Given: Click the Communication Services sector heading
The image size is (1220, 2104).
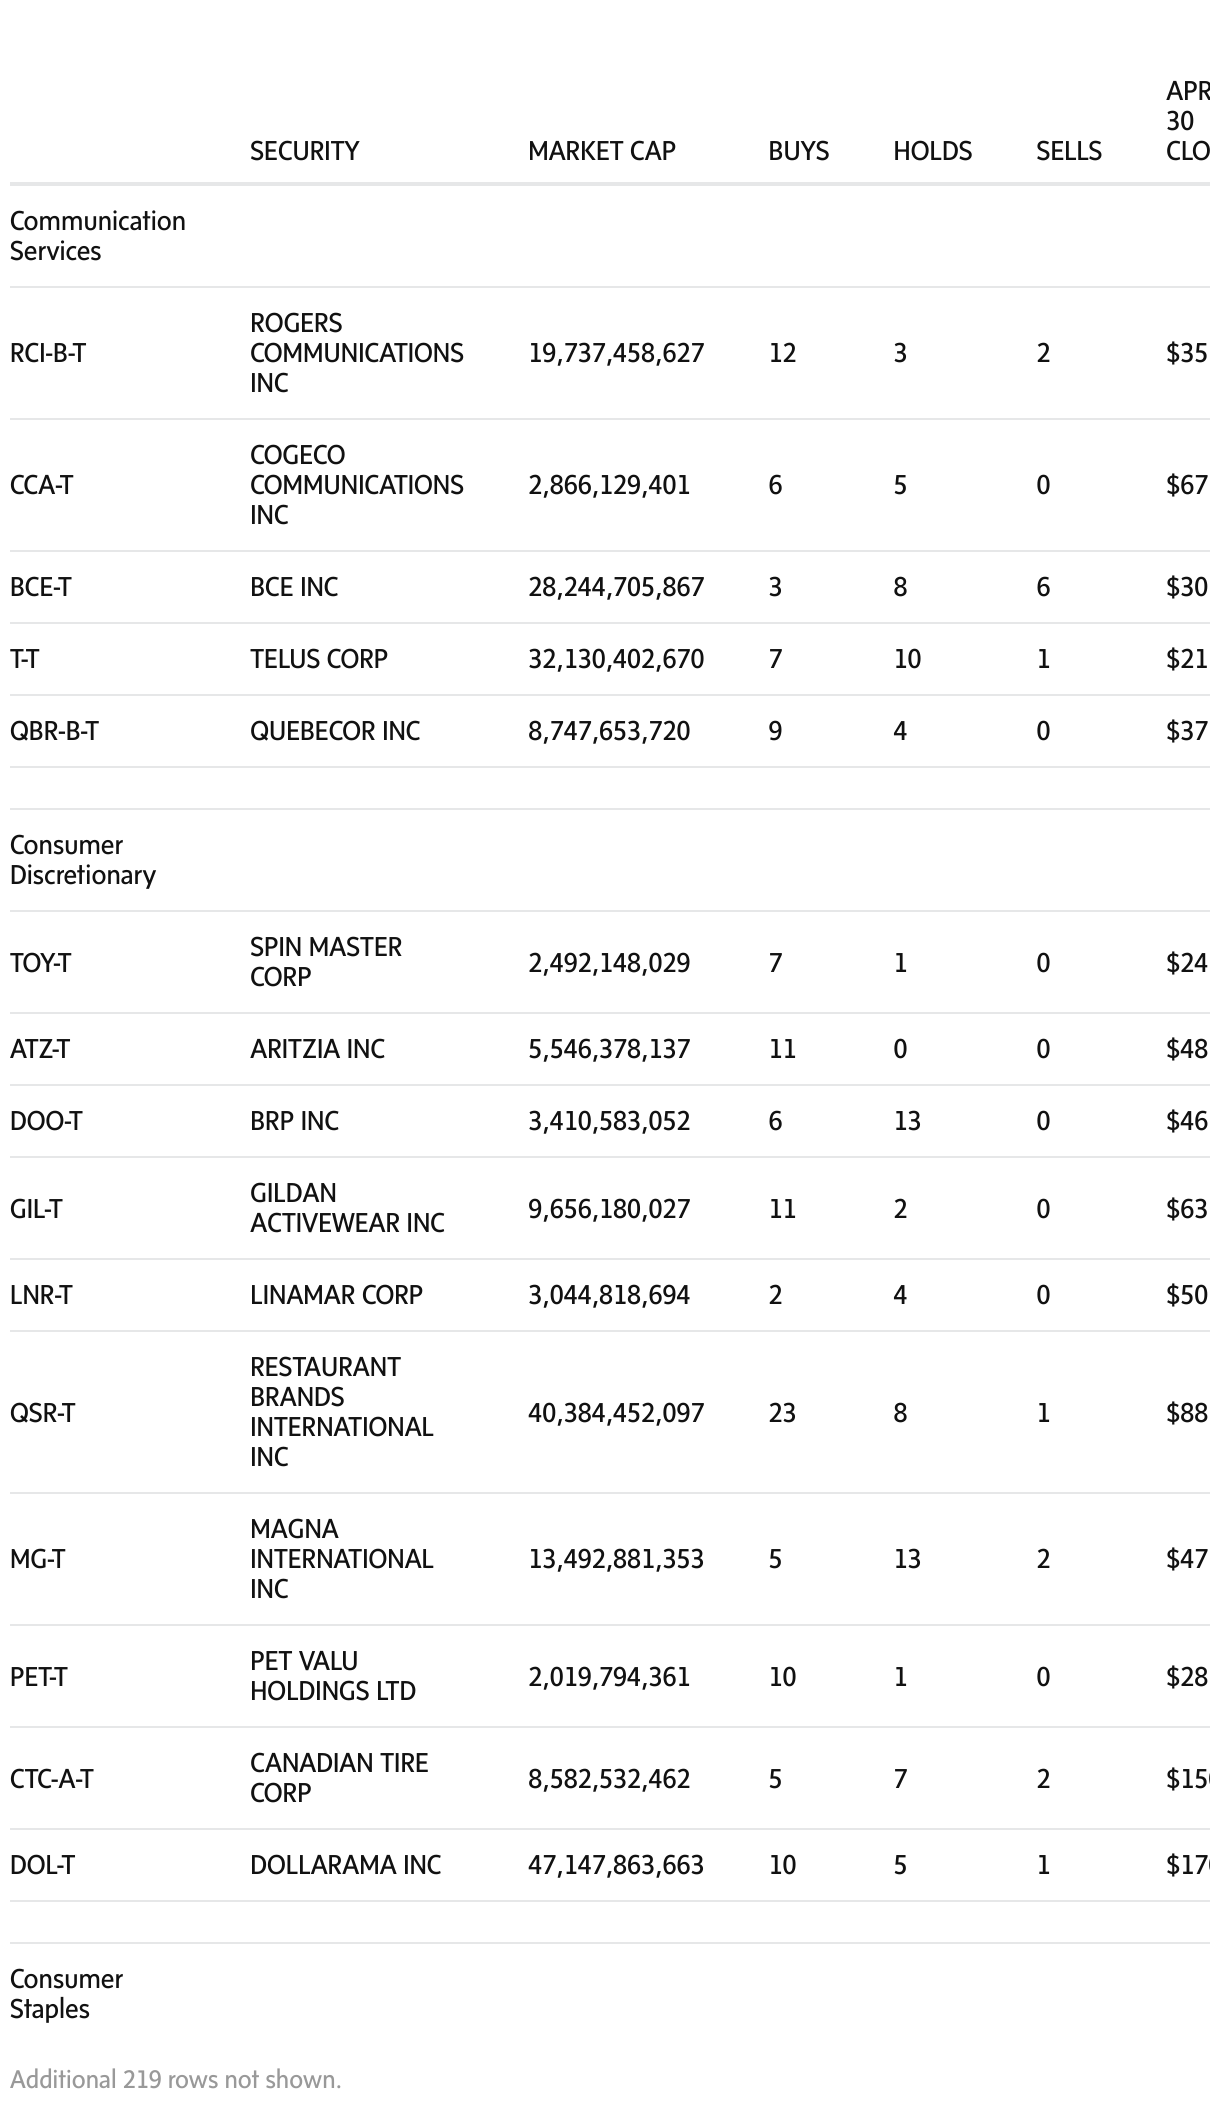Looking at the screenshot, I should 97,236.
